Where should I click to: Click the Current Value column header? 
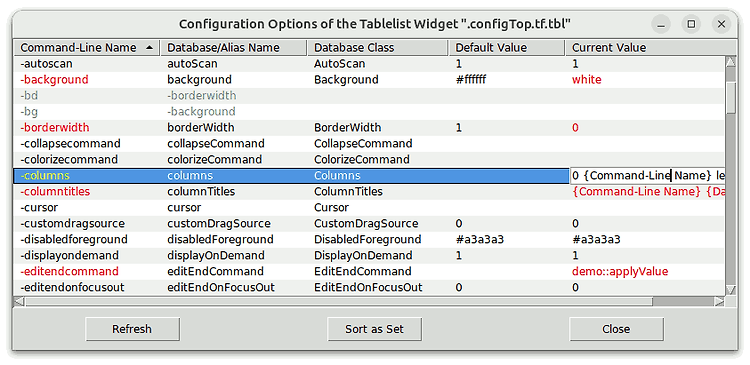[651, 48]
